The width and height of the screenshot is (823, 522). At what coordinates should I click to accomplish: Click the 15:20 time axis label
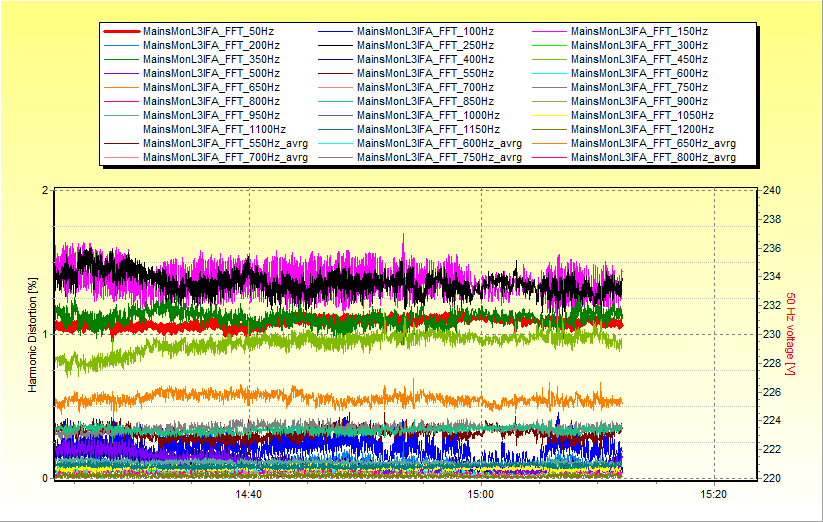[x=713, y=494]
